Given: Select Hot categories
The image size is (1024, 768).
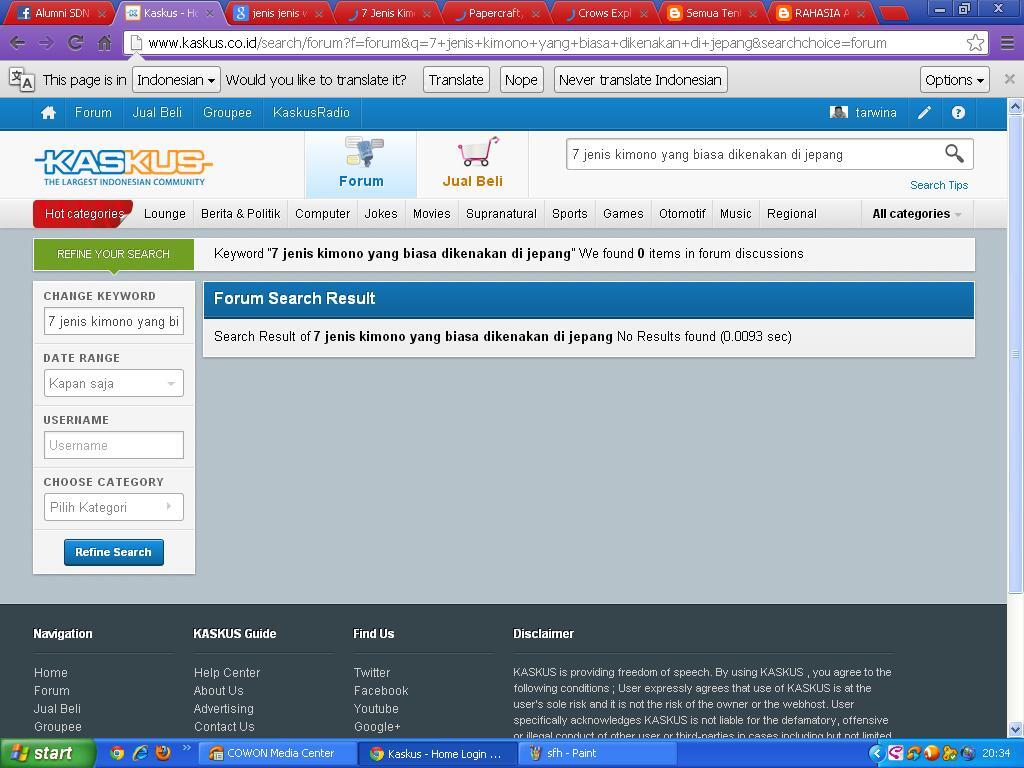Looking at the screenshot, I should click(83, 214).
